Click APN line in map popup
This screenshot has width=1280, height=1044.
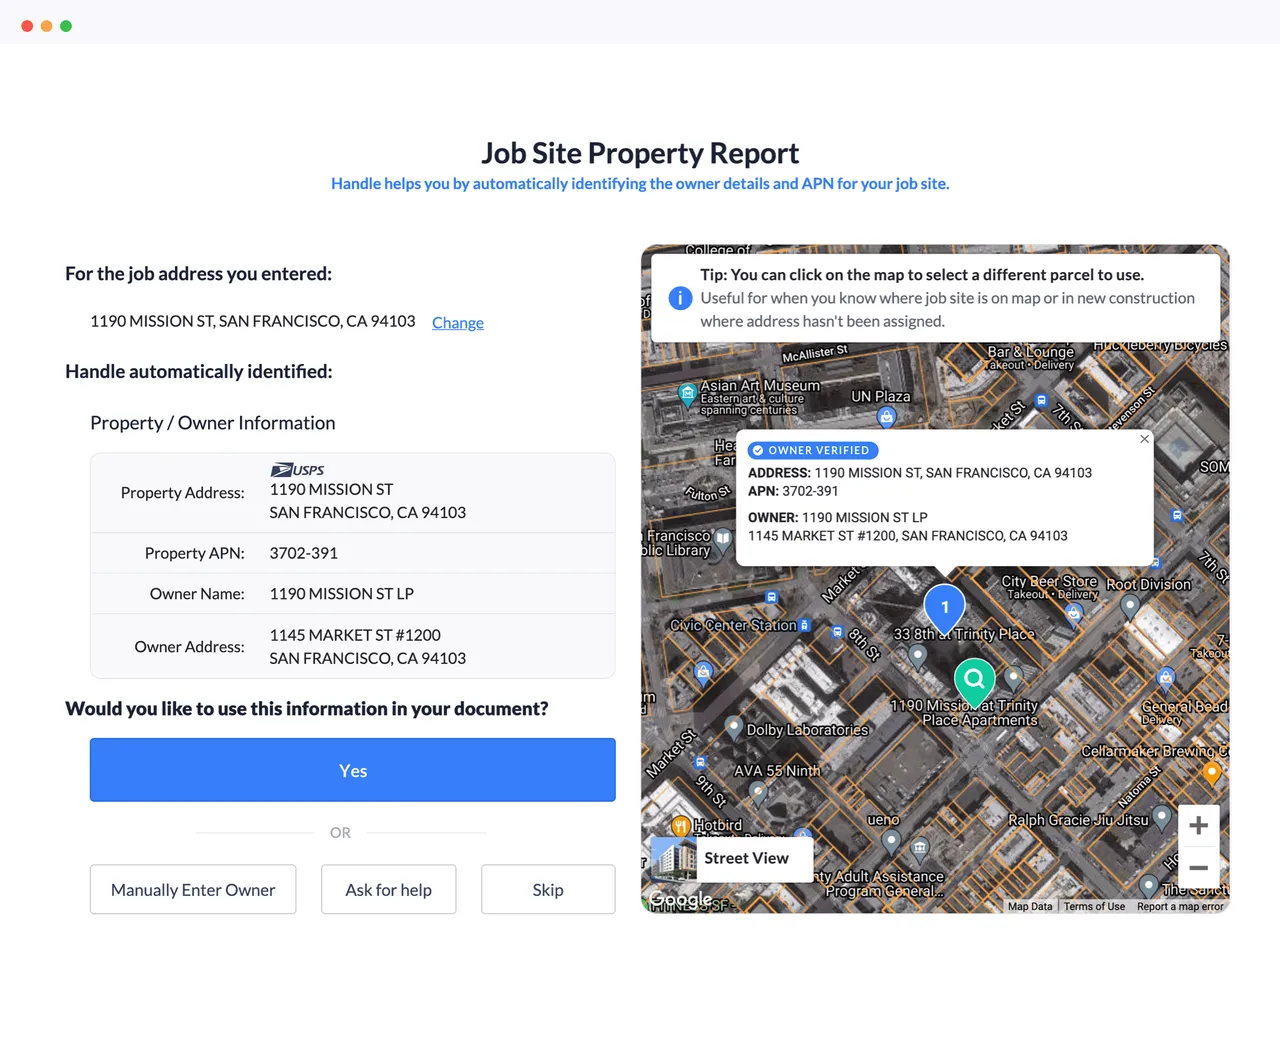click(793, 491)
